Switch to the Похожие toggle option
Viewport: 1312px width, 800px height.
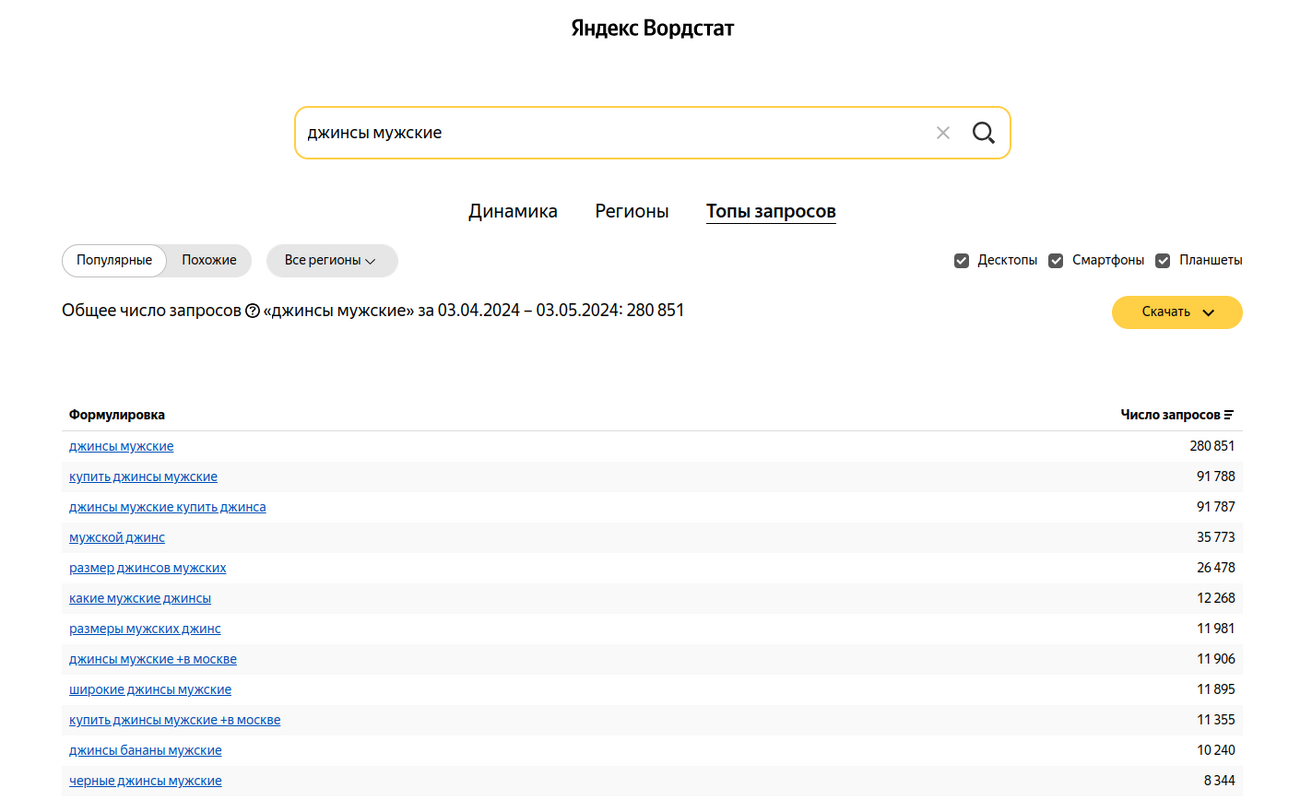coord(209,260)
